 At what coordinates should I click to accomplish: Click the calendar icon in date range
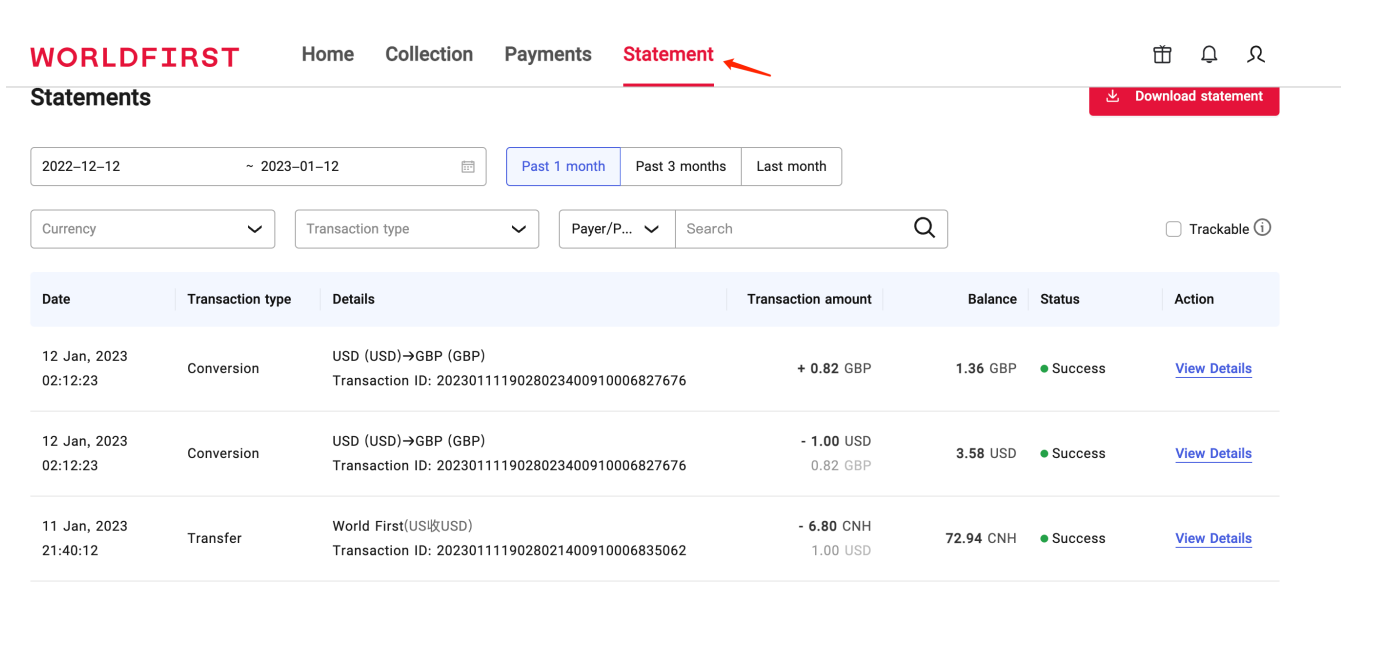468,167
